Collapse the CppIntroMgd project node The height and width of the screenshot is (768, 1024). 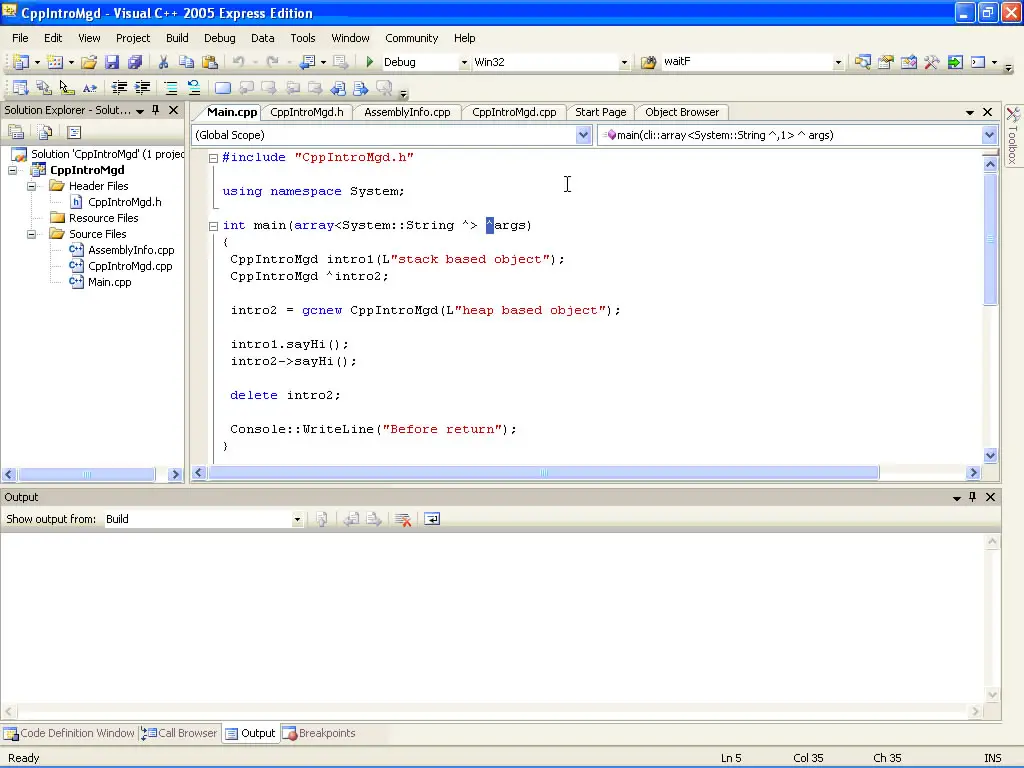12,170
